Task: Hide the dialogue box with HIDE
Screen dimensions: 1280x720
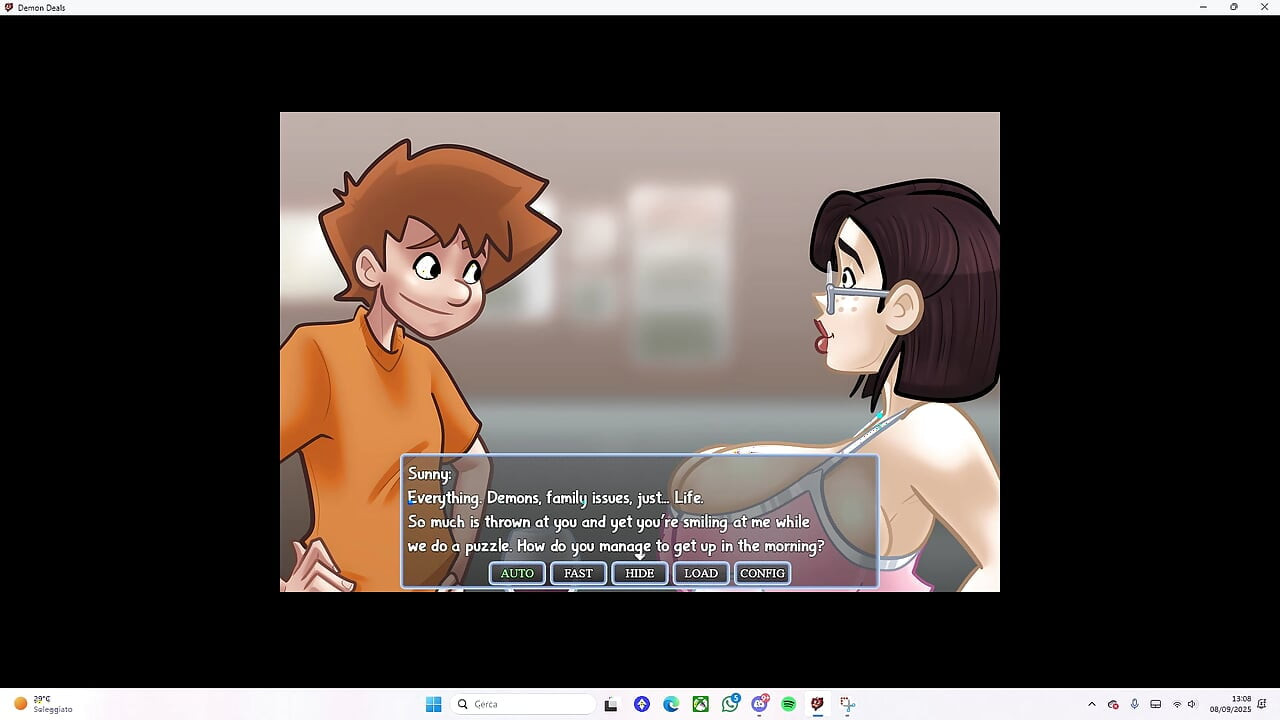Action: coord(639,573)
